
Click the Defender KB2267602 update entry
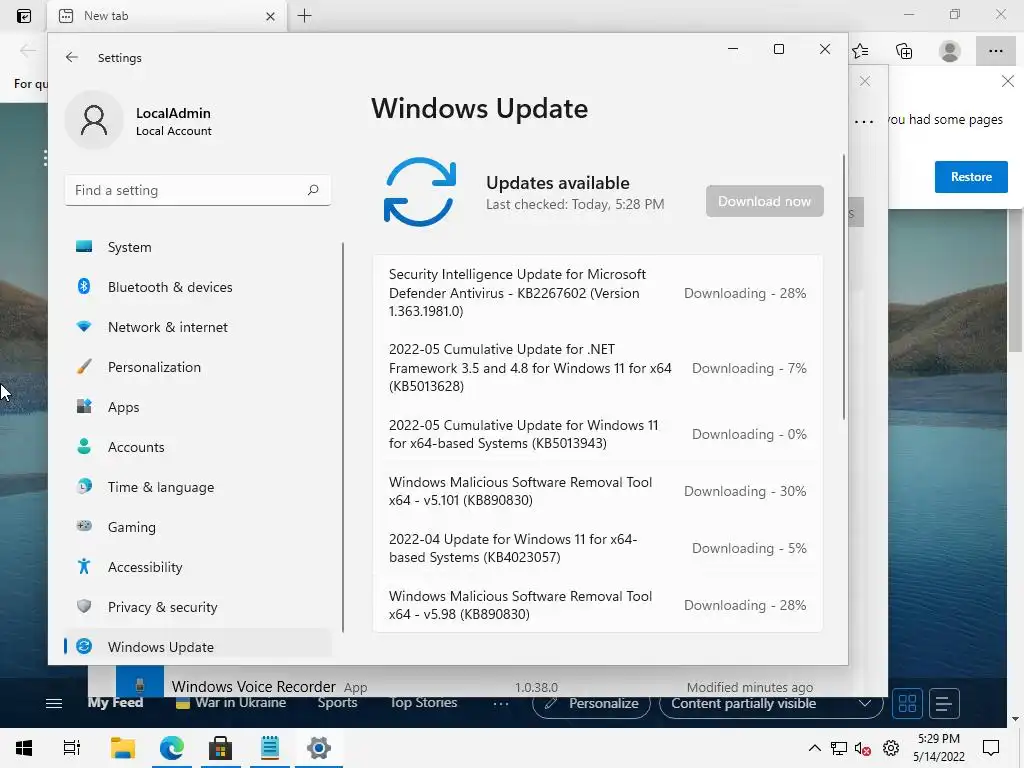[x=598, y=293]
